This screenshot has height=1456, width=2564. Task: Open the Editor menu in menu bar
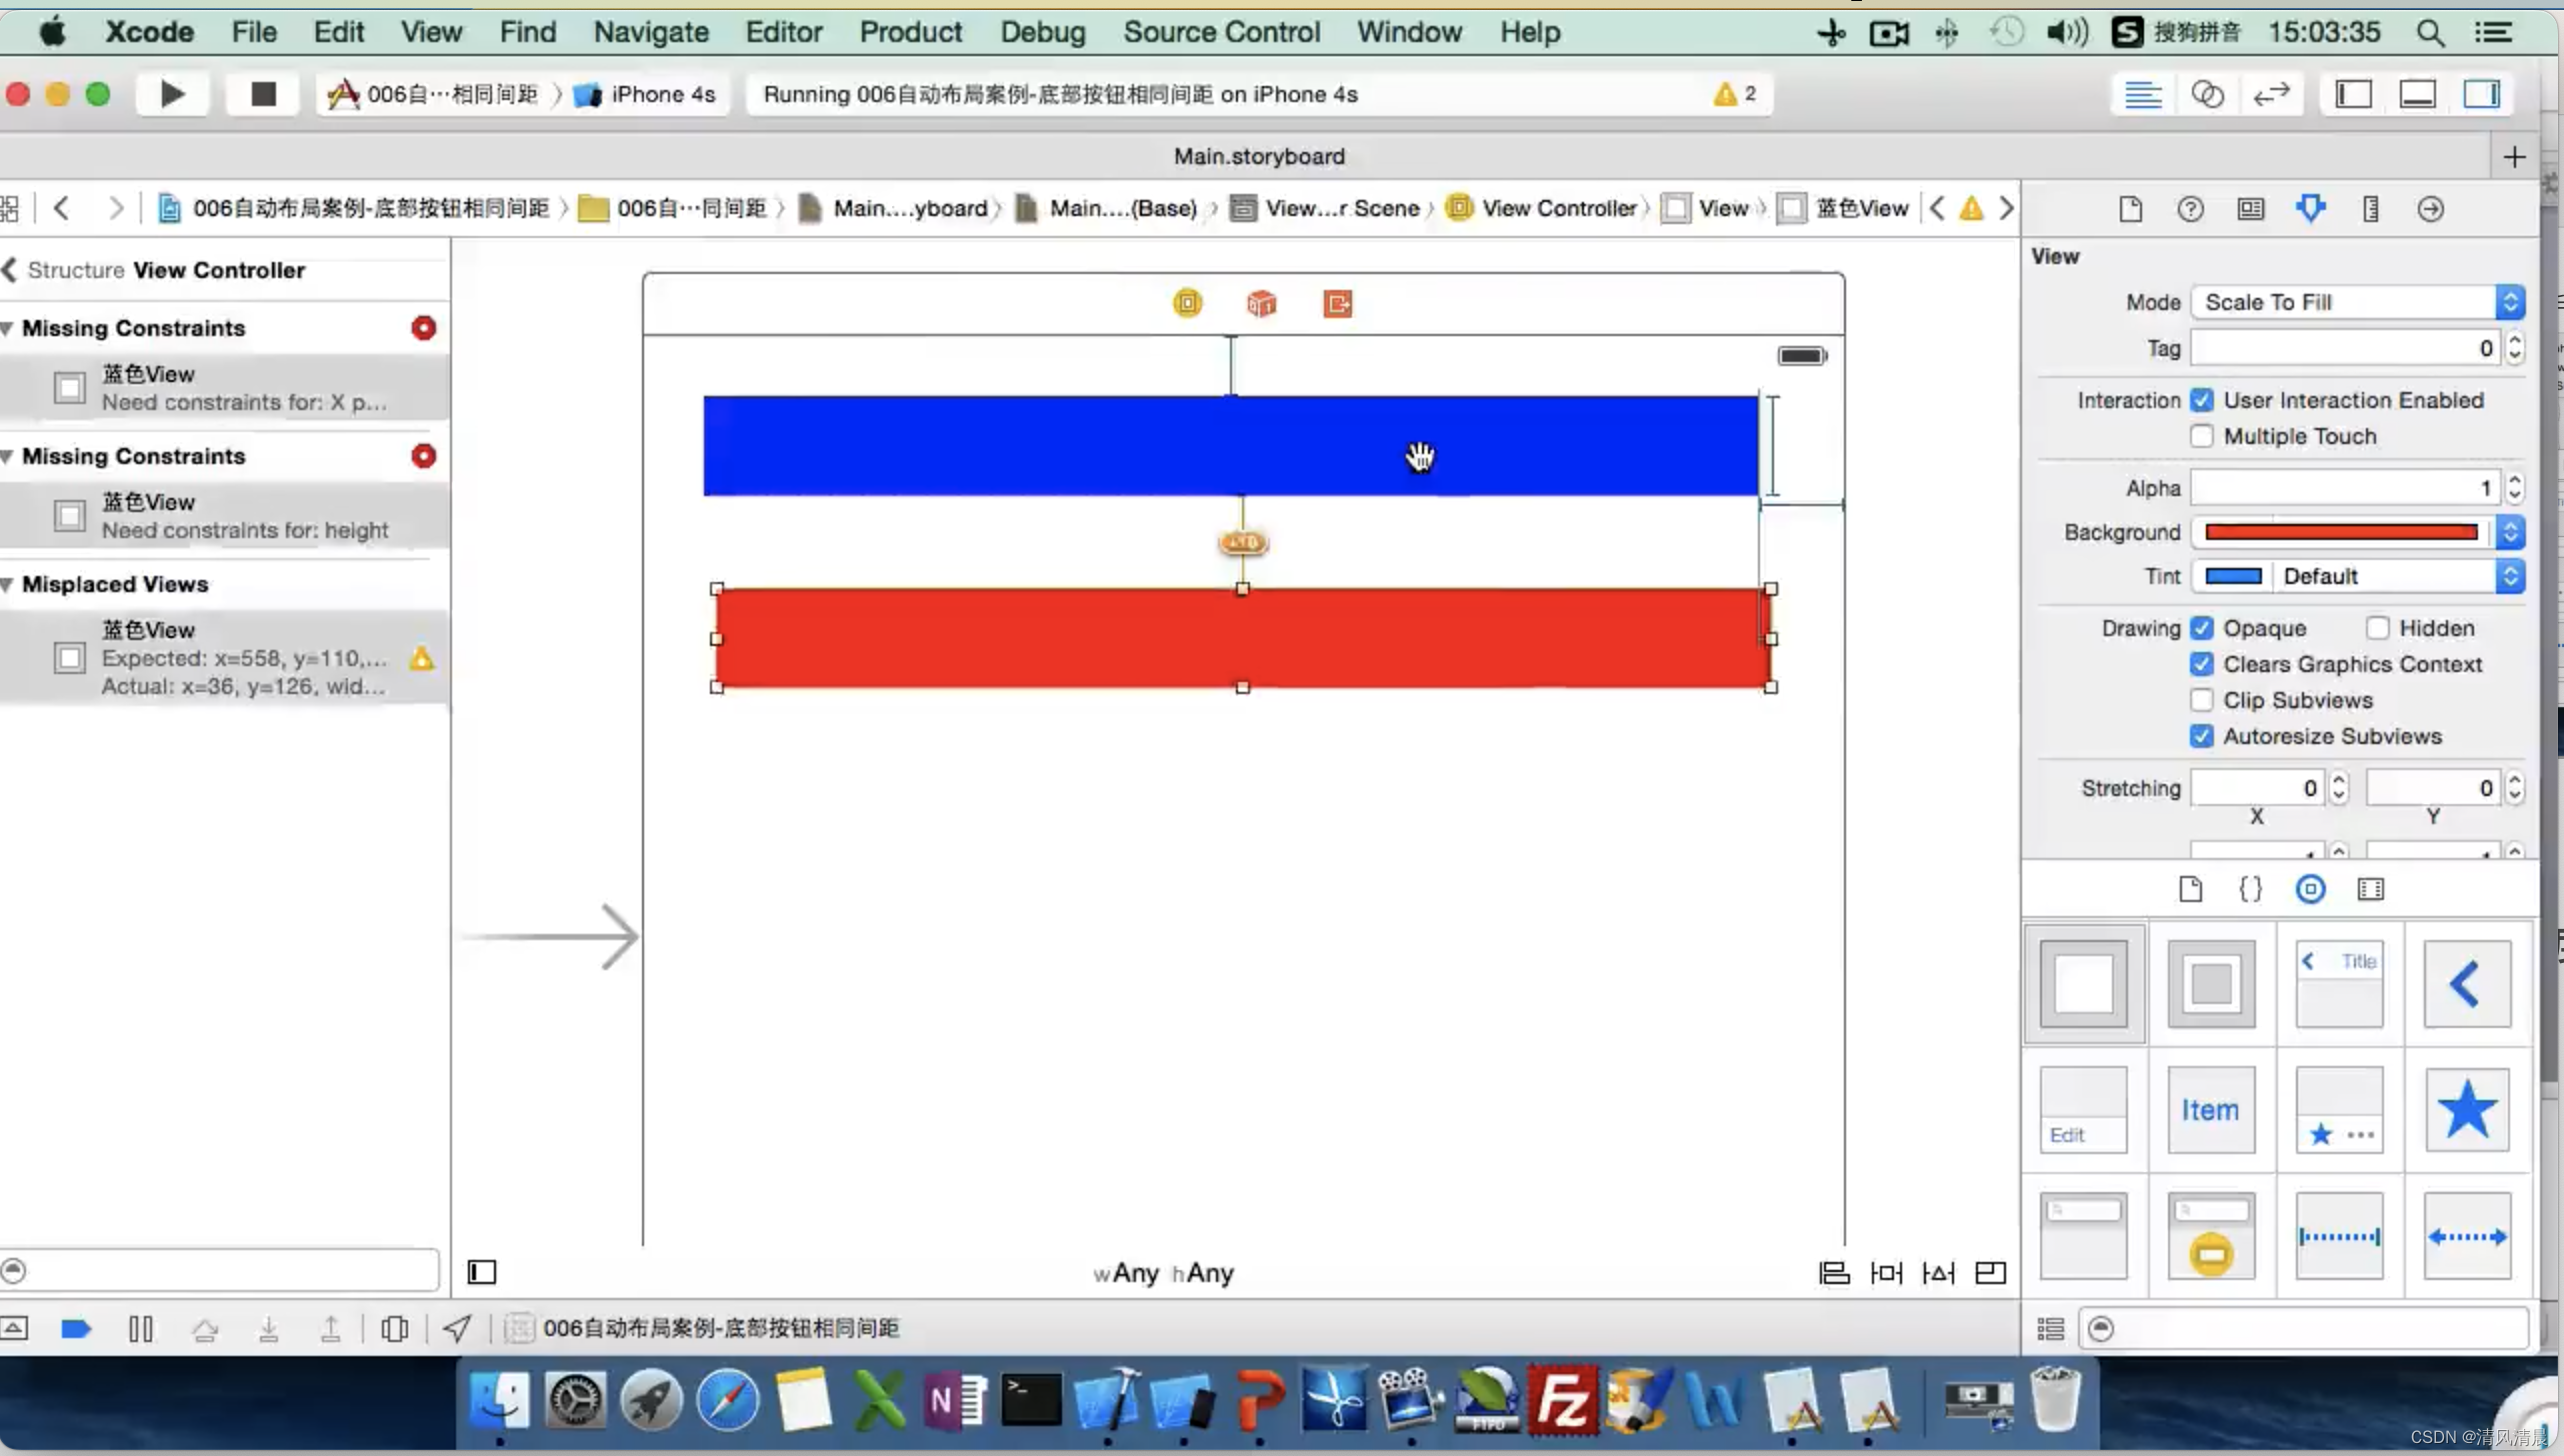coord(782,32)
